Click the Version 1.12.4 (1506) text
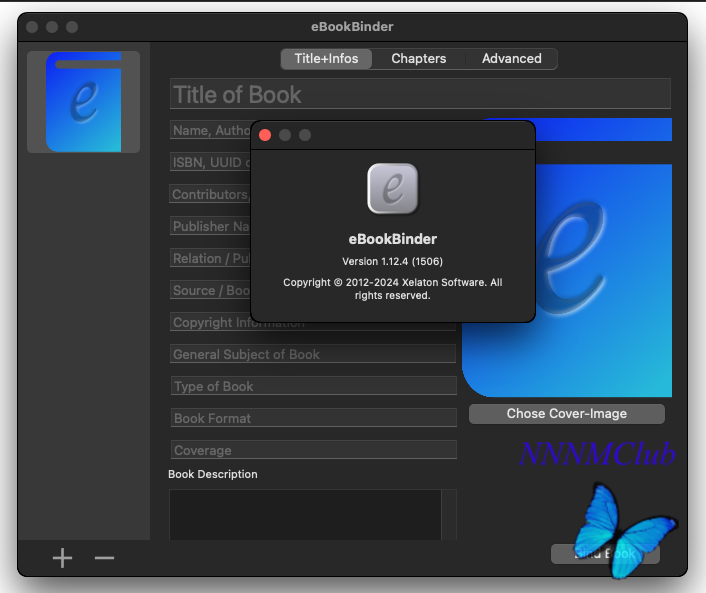Screen dimensions: 706x593 pos(393,262)
